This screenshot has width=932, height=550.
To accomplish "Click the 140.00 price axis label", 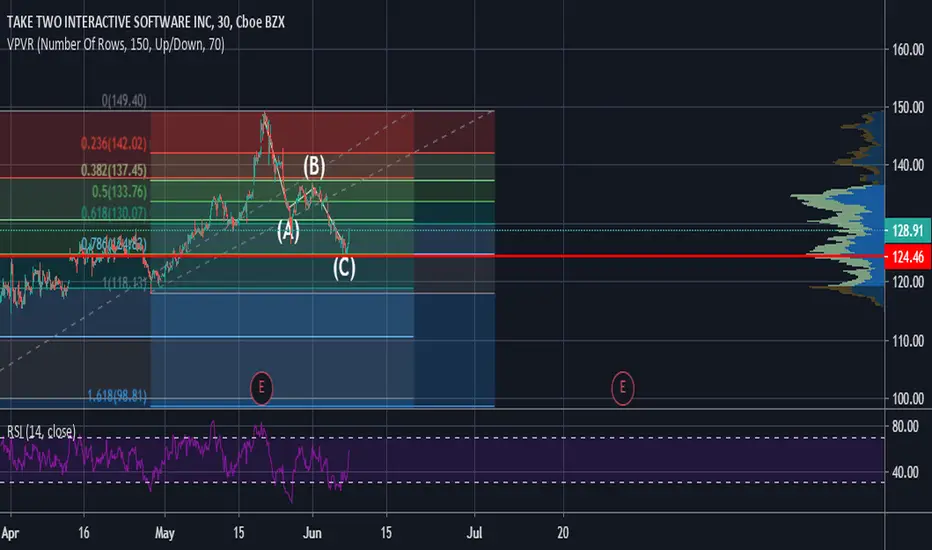I will [908, 165].
